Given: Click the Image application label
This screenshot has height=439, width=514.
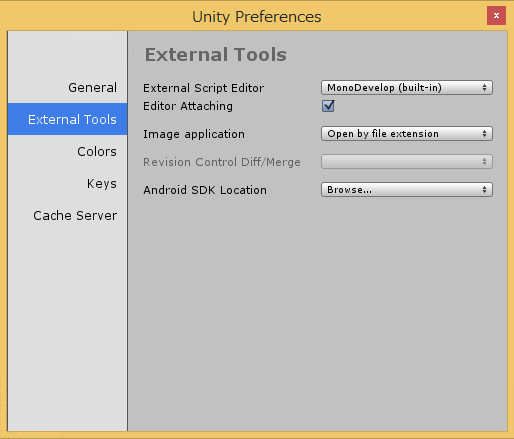Looking at the screenshot, I should [194, 134].
